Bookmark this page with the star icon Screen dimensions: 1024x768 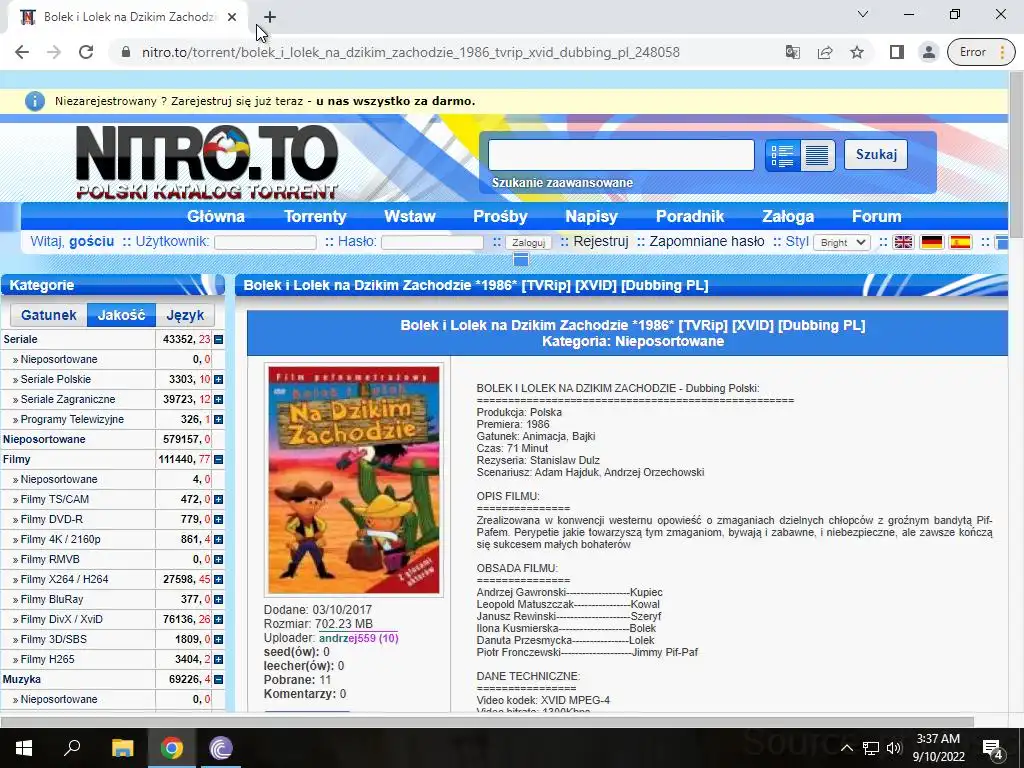(857, 52)
